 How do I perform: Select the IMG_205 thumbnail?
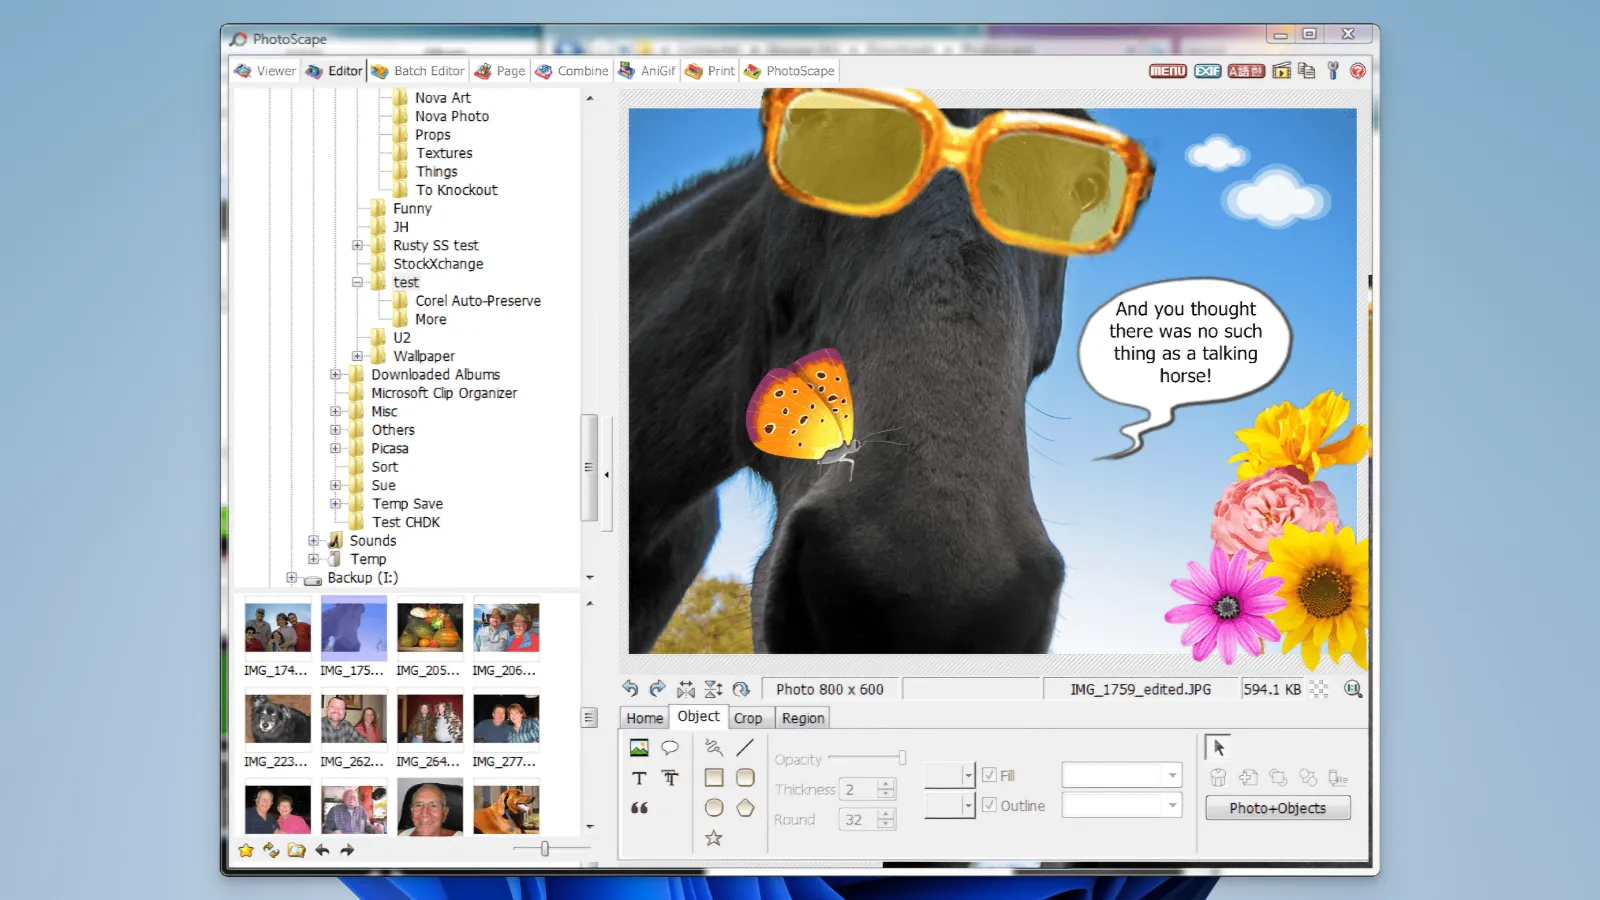coord(429,628)
